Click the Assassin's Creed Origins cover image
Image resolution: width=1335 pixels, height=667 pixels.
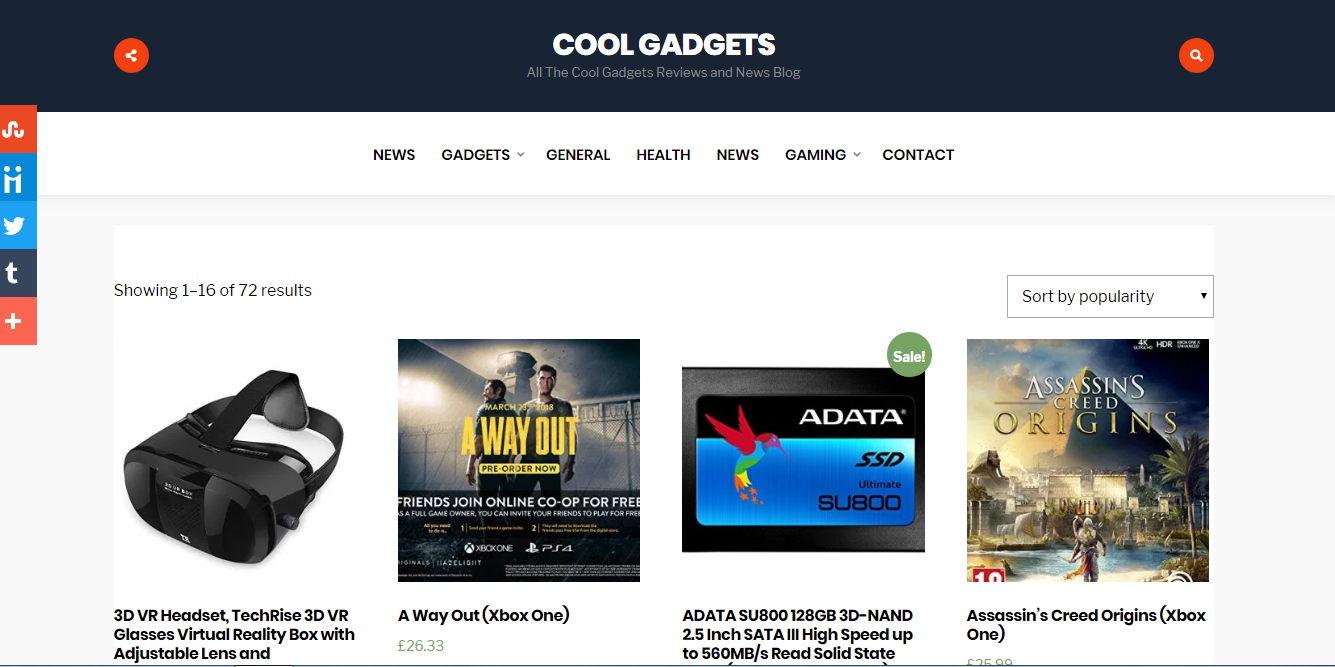pos(1088,460)
